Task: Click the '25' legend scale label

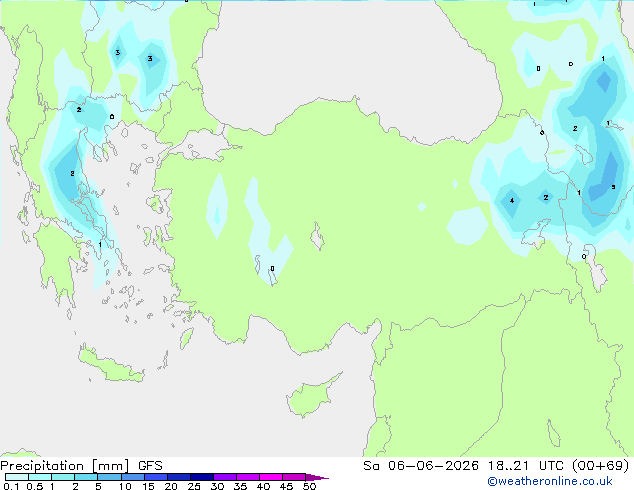Action: (194, 486)
